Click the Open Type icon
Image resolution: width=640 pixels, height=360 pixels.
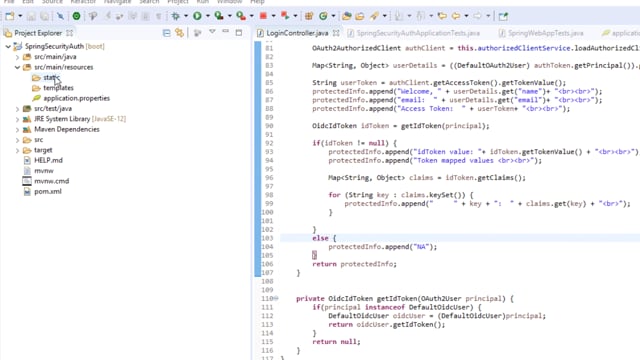pos(347,16)
